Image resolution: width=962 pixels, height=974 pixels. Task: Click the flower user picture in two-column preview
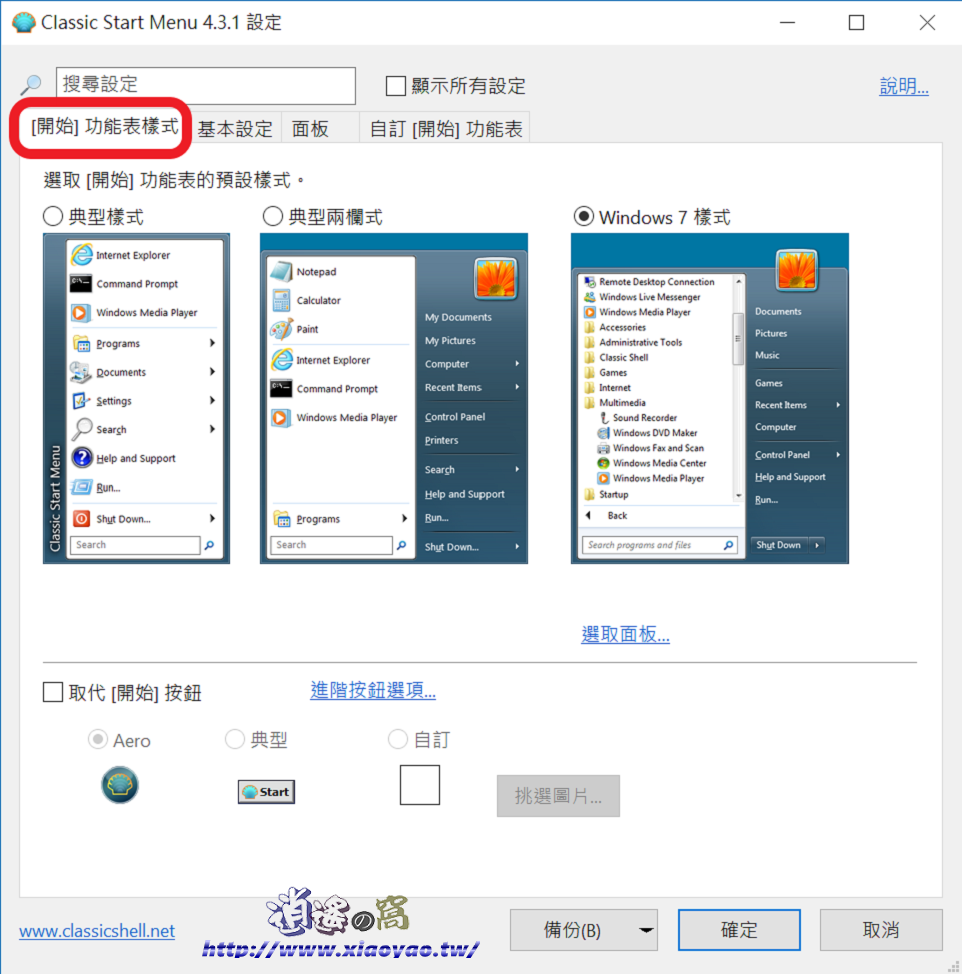496,278
